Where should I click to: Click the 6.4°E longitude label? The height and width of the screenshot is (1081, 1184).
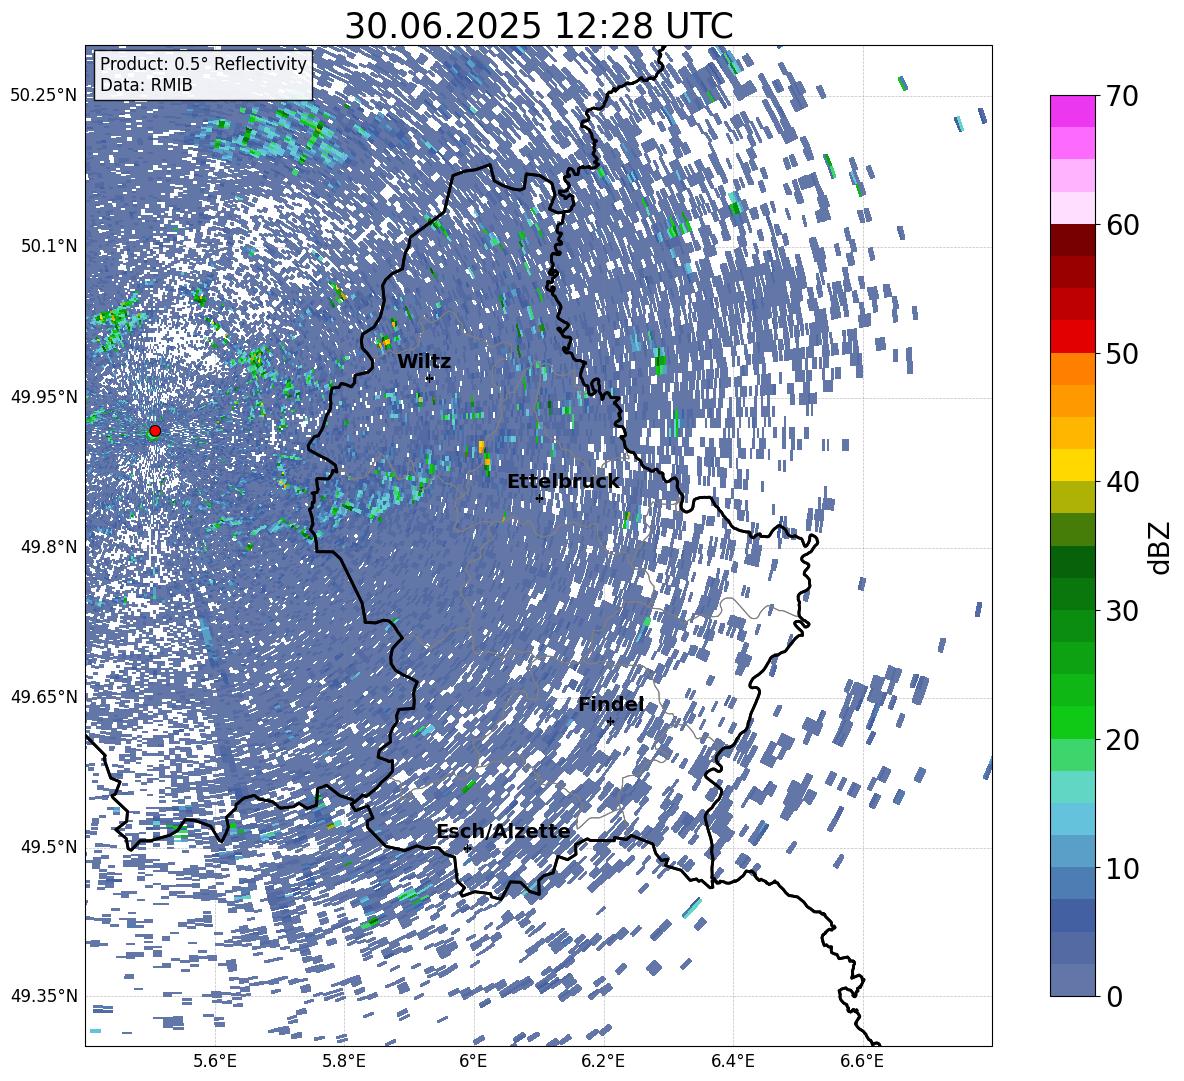[732, 1061]
